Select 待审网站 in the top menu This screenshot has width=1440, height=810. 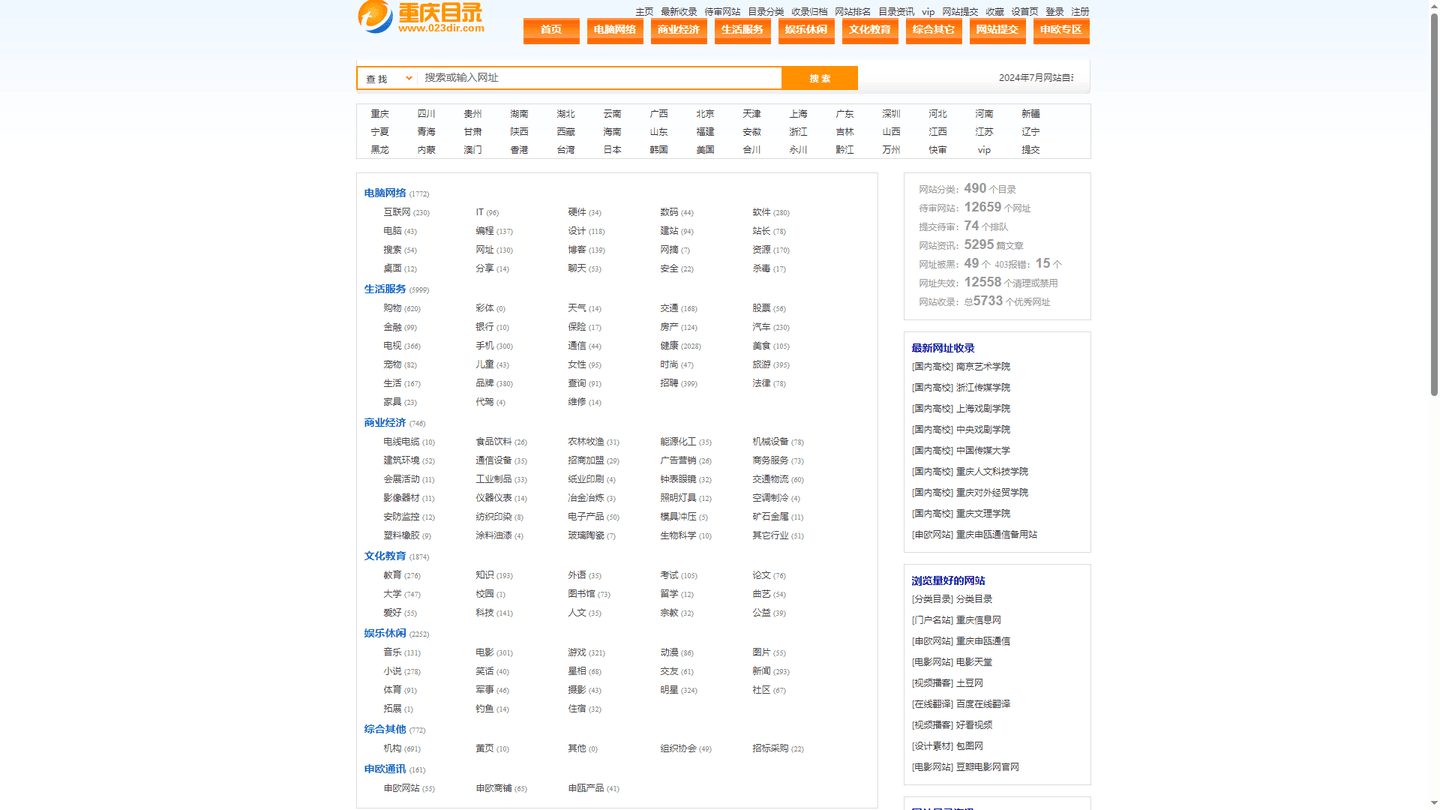[x=723, y=12]
